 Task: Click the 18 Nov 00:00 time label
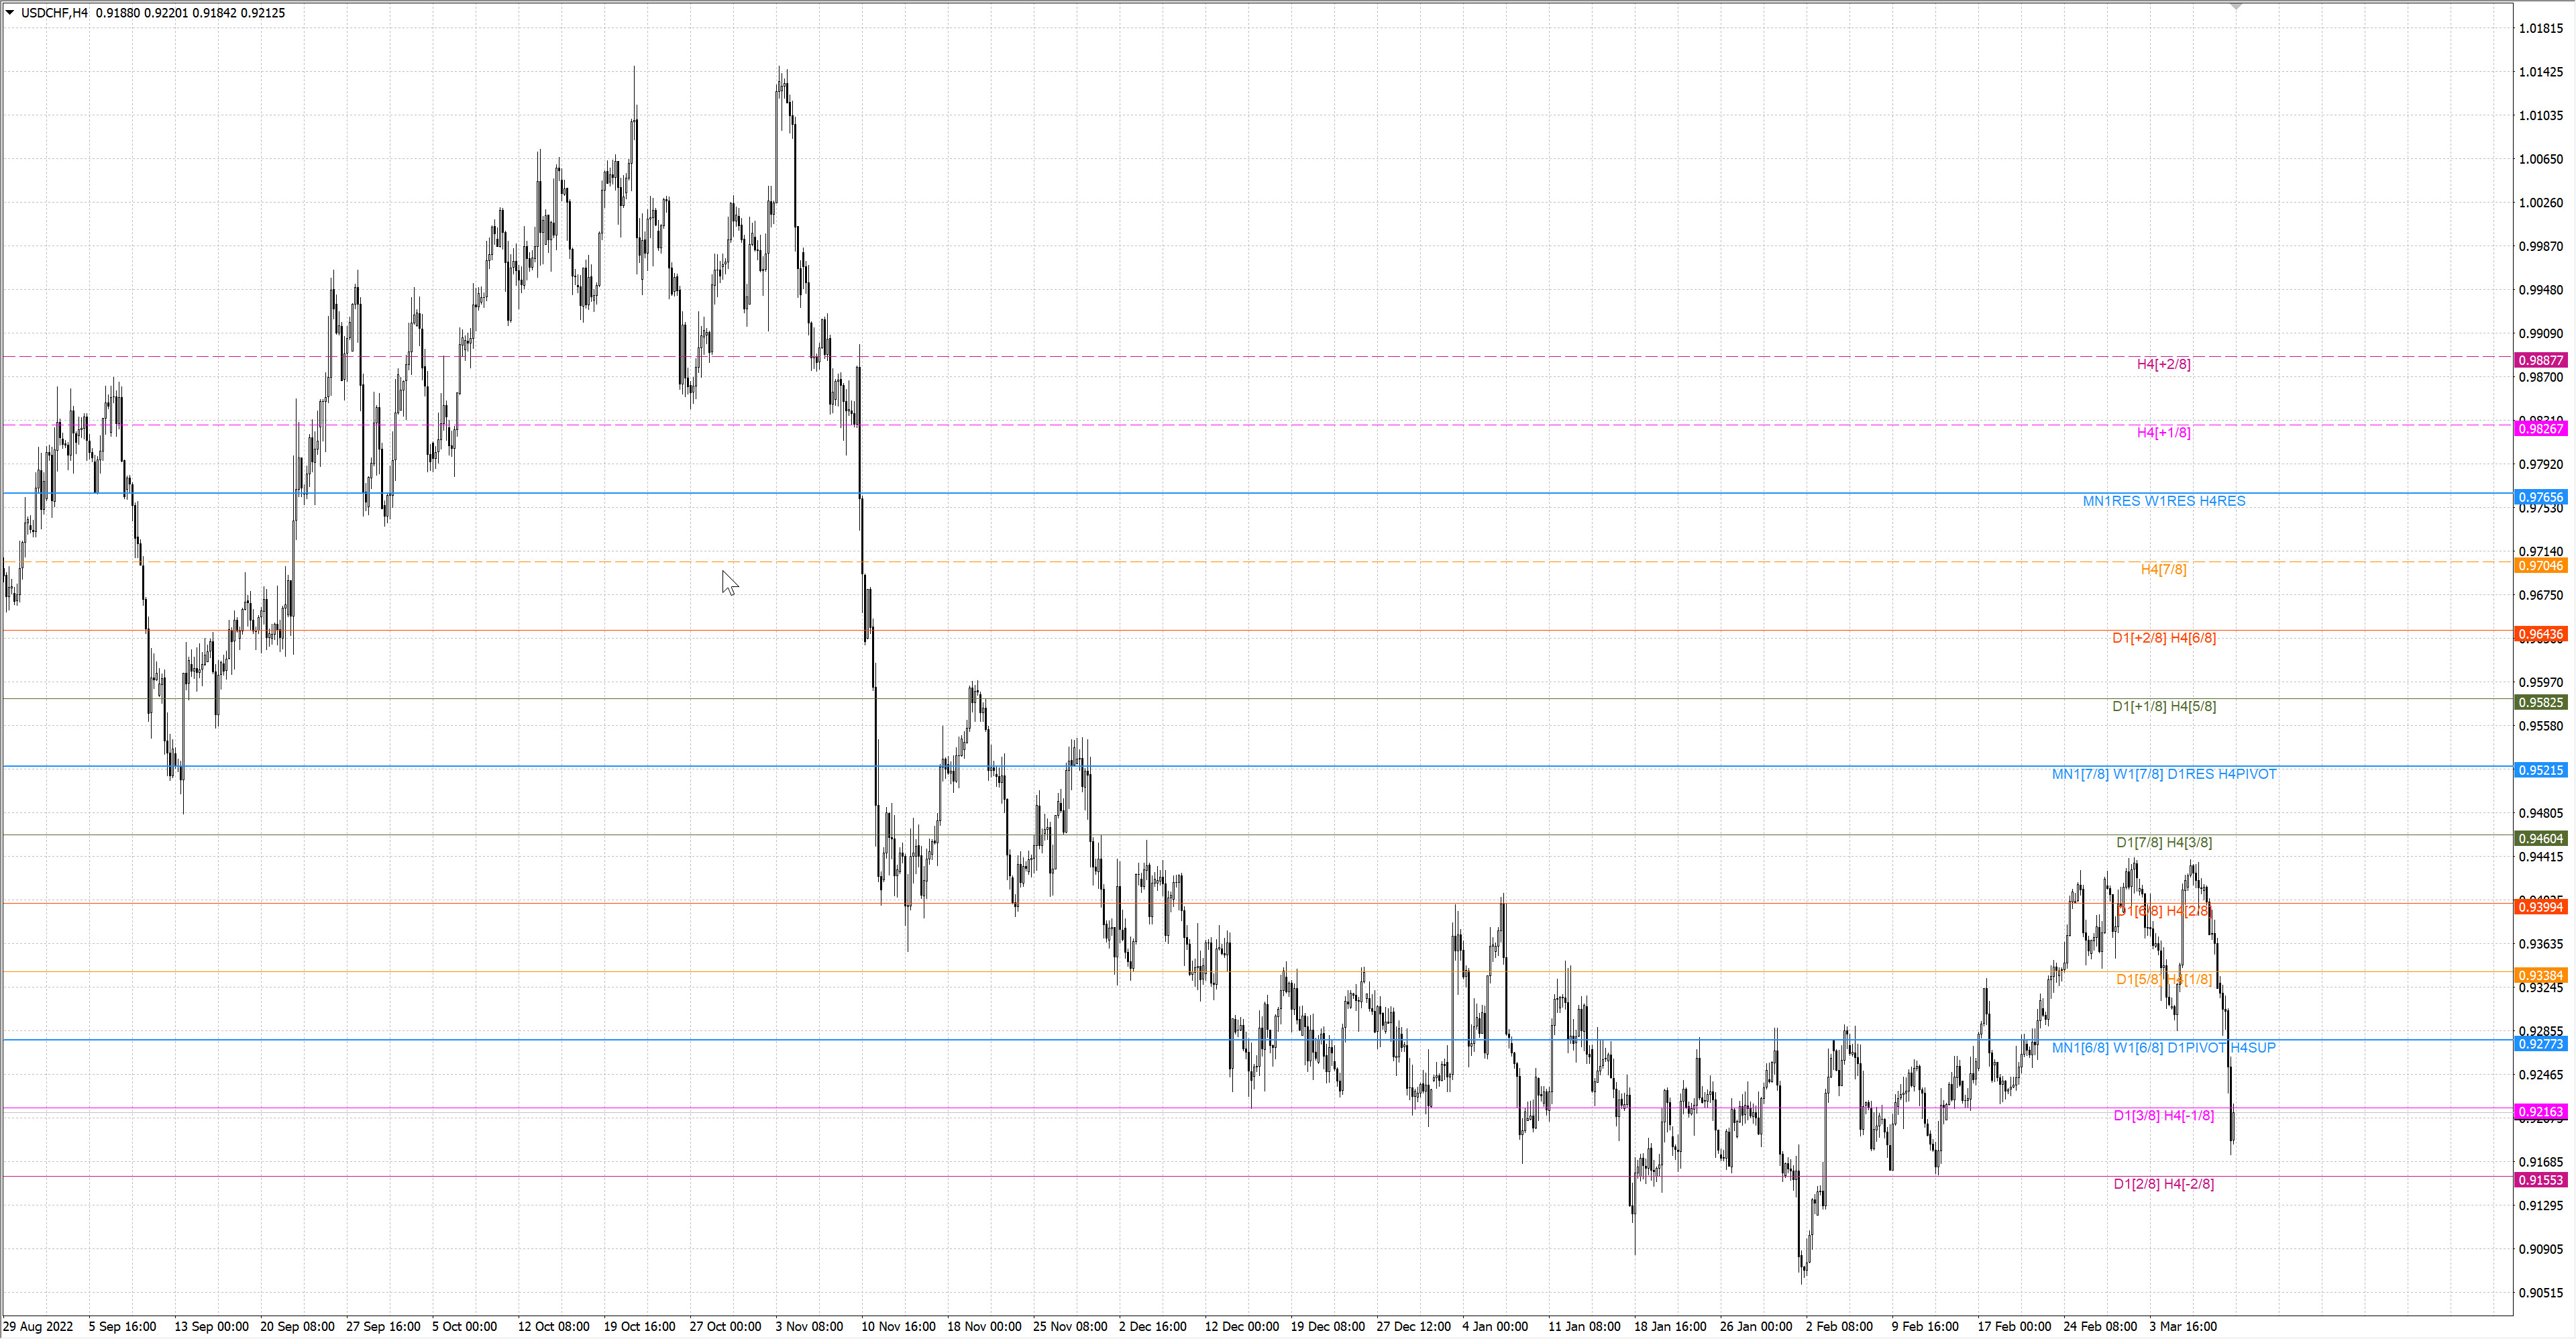pyautogui.click(x=984, y=1327)
